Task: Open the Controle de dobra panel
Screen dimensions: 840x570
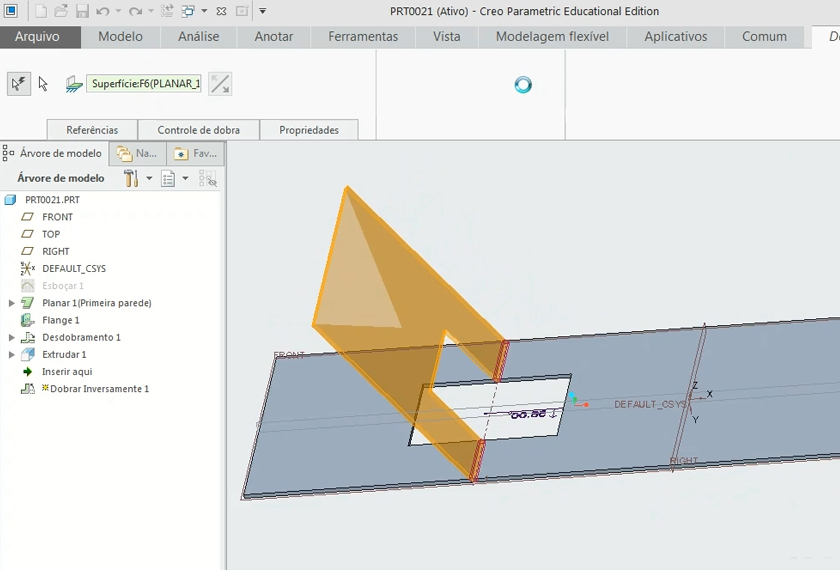Action: point(198,130)
